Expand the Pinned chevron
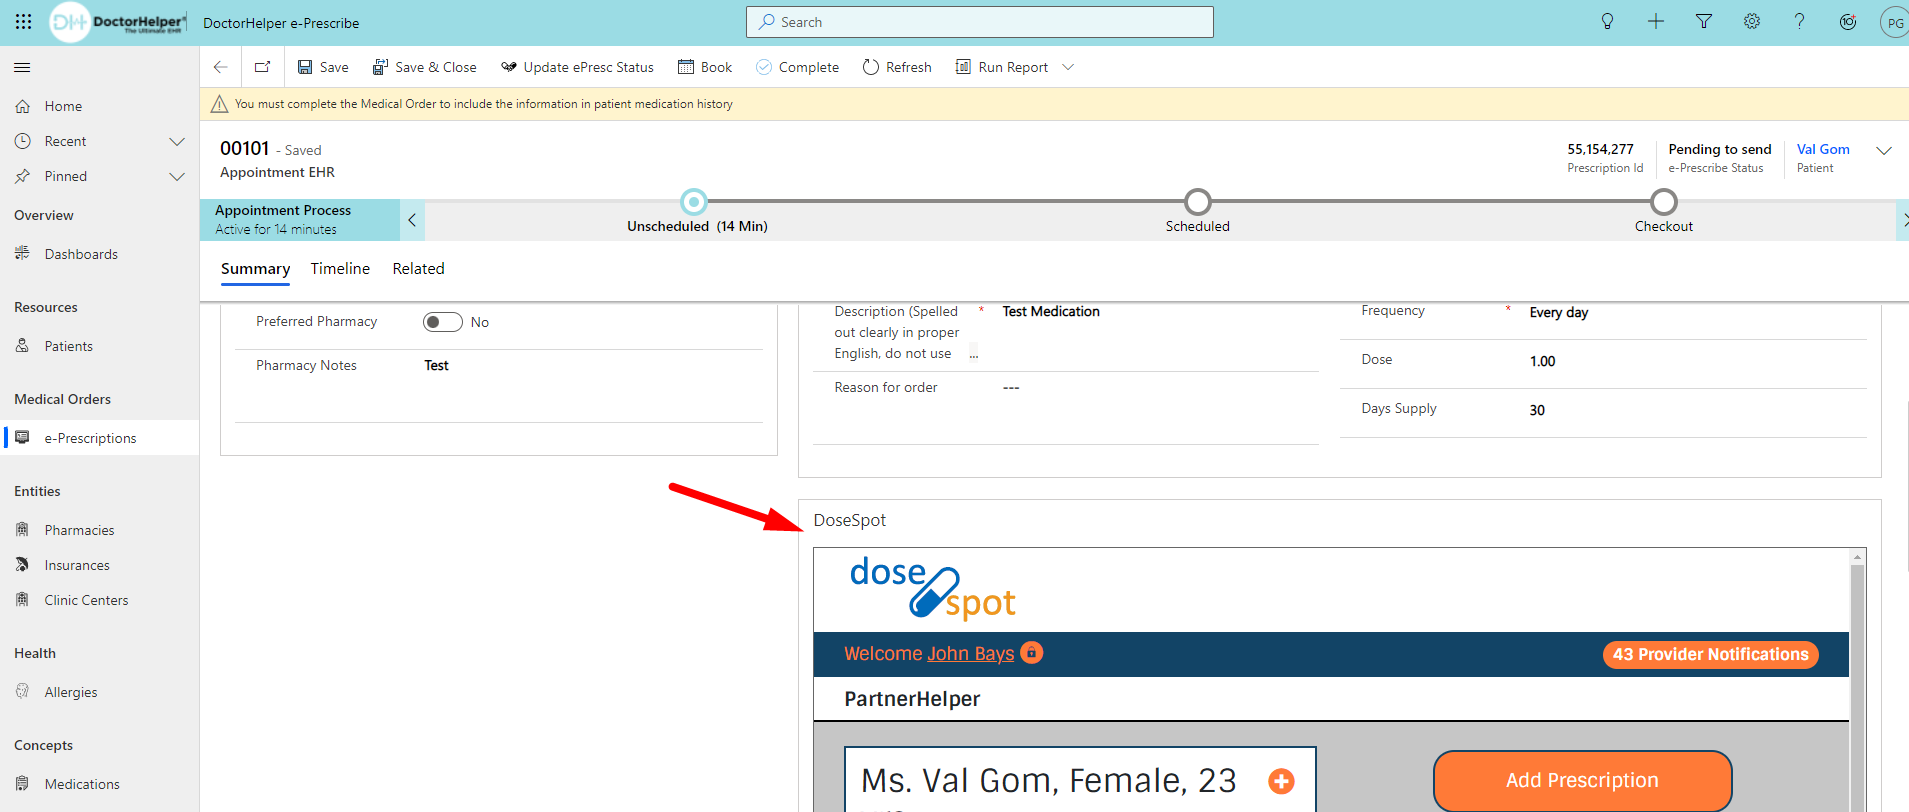This screenshot has width=1909, height=812. click(x=177, y=176)
